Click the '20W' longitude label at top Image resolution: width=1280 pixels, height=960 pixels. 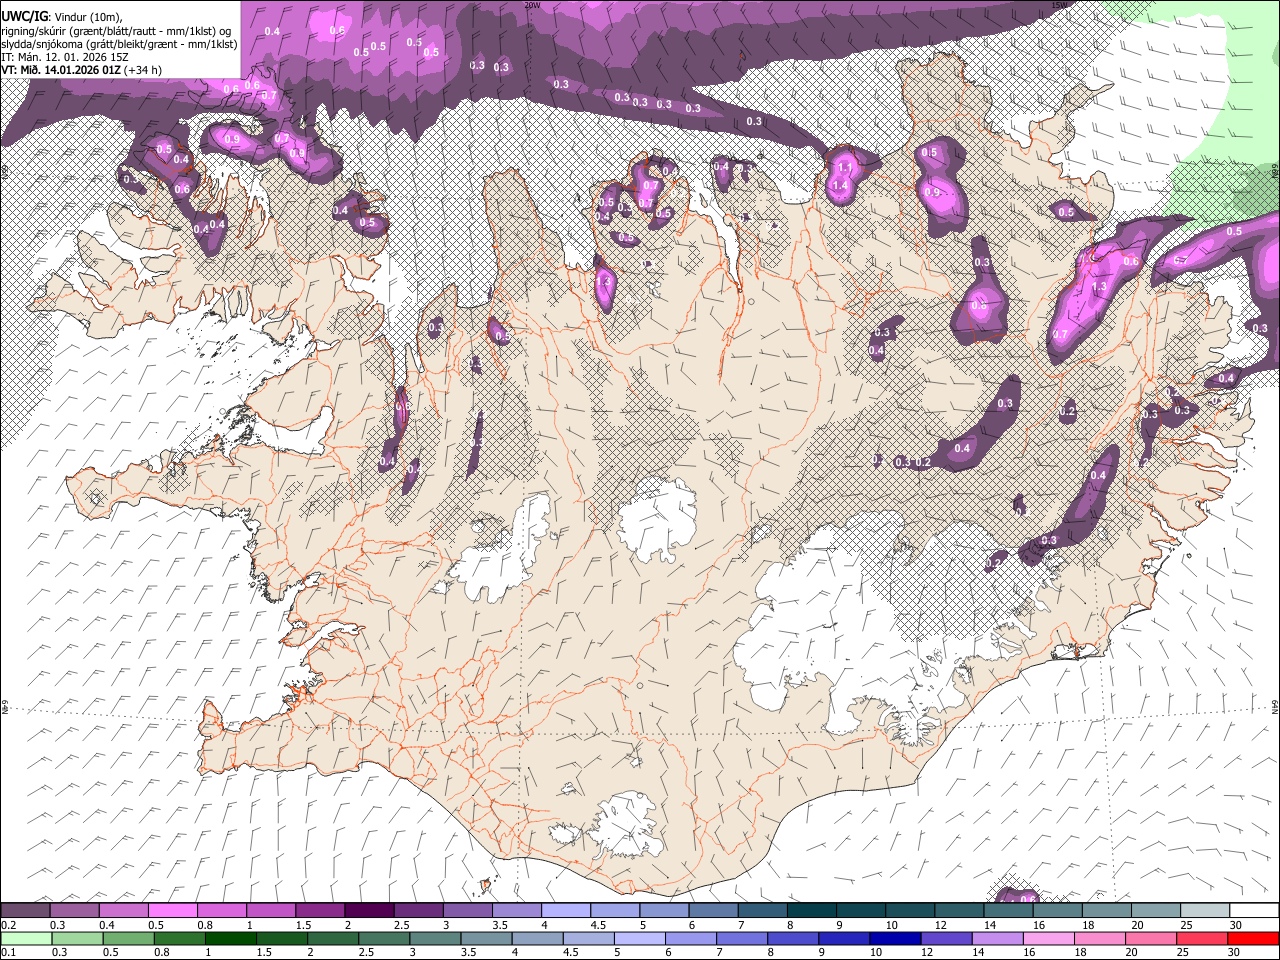tap(531, 5)
